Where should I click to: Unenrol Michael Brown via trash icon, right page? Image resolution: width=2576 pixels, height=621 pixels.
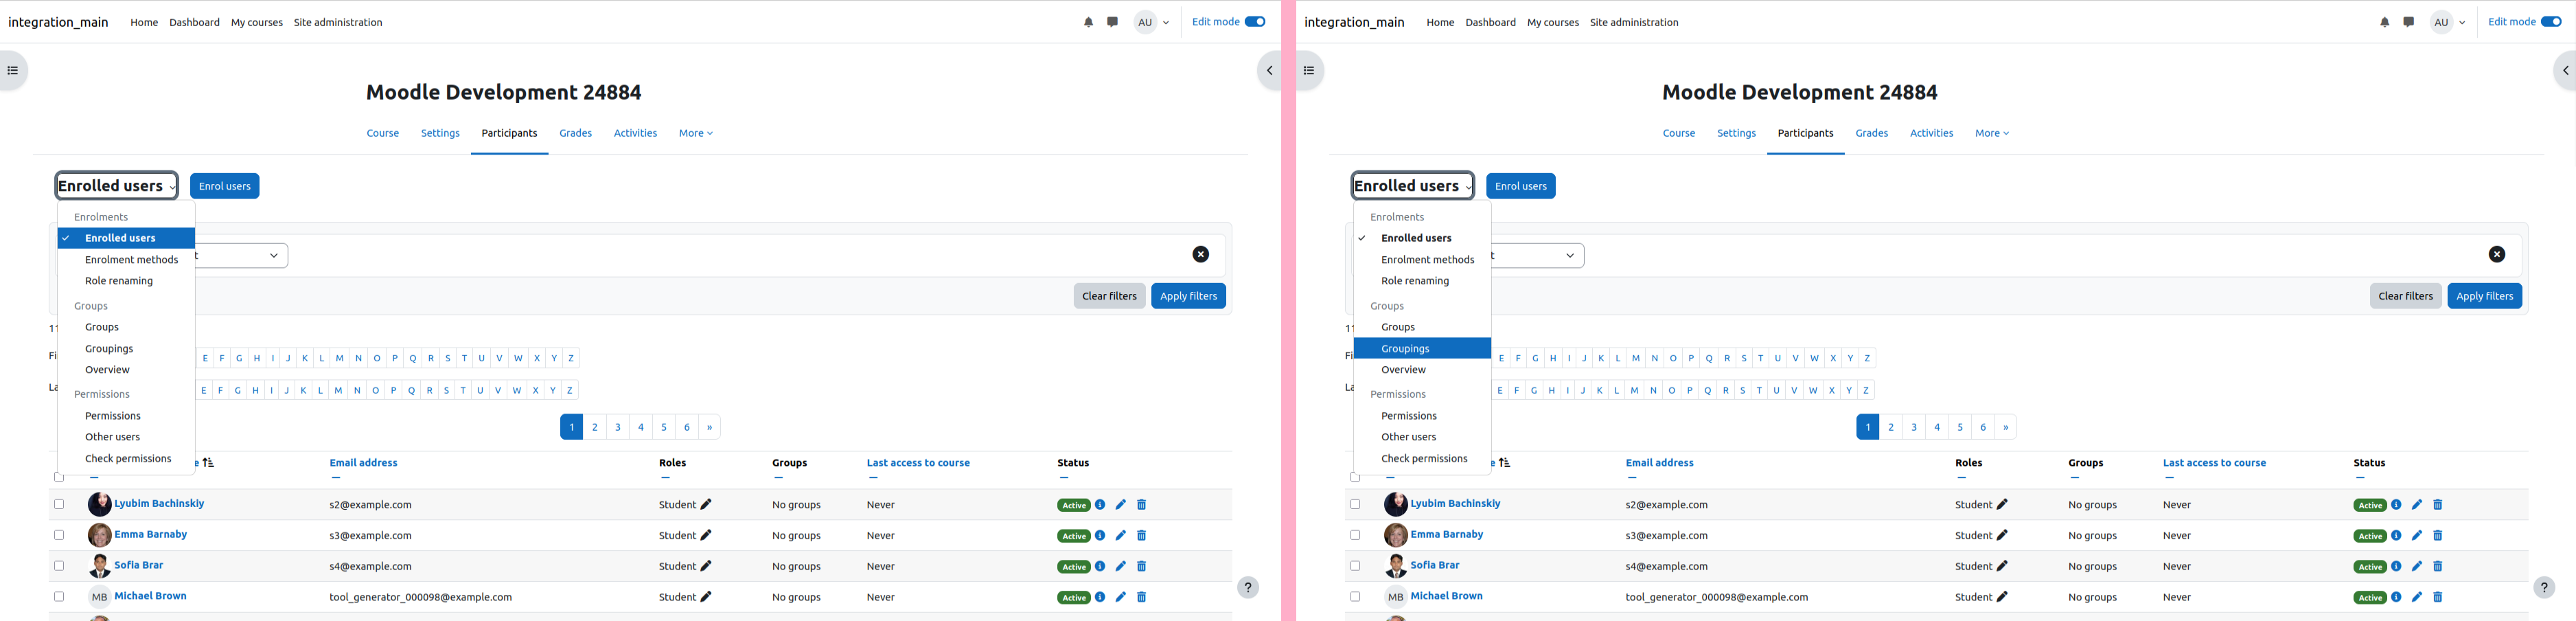pyautogui.click(x=2437, y=598)
